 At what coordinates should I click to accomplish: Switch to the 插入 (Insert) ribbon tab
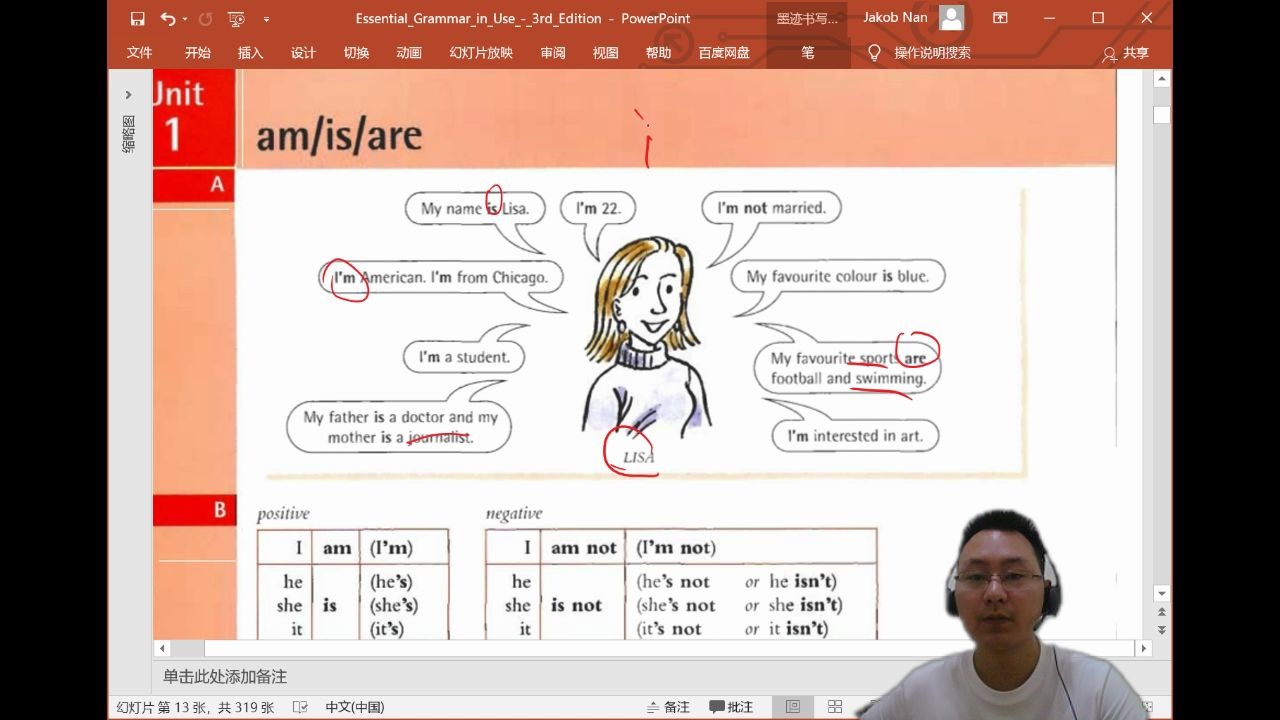[251, 53]
